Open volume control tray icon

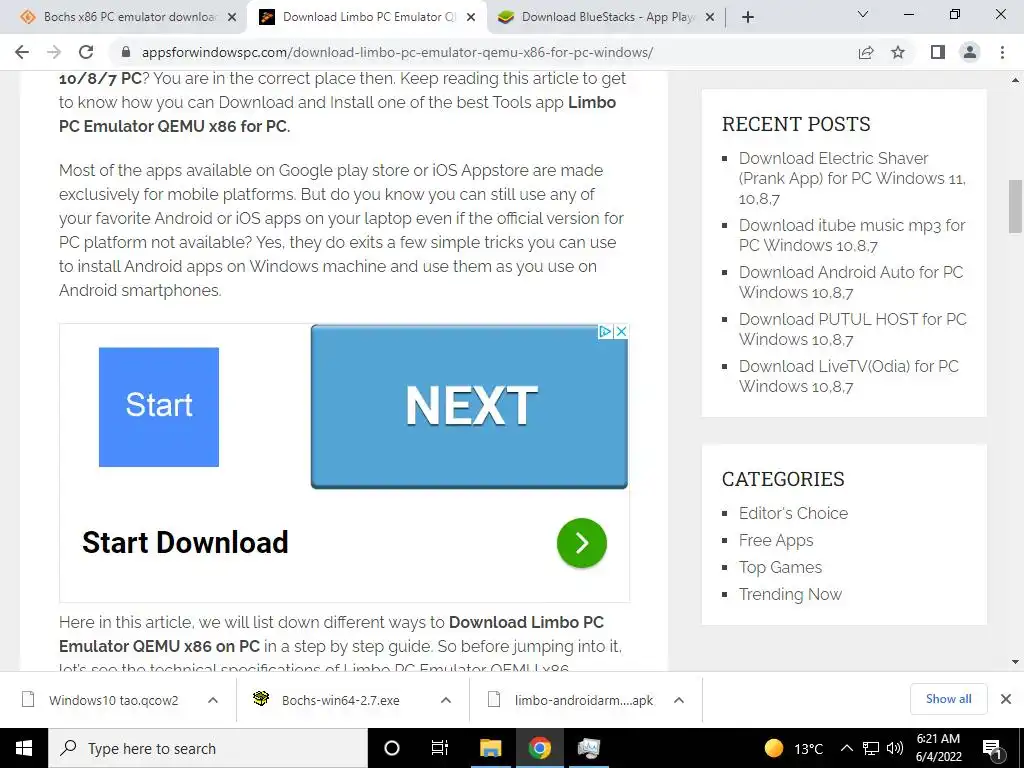click(x=895, y=748)
